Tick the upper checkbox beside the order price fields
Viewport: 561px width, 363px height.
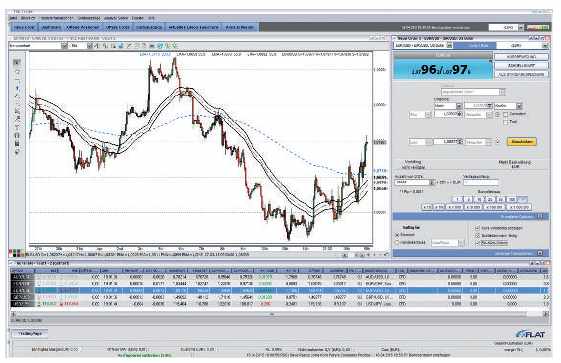506,114
